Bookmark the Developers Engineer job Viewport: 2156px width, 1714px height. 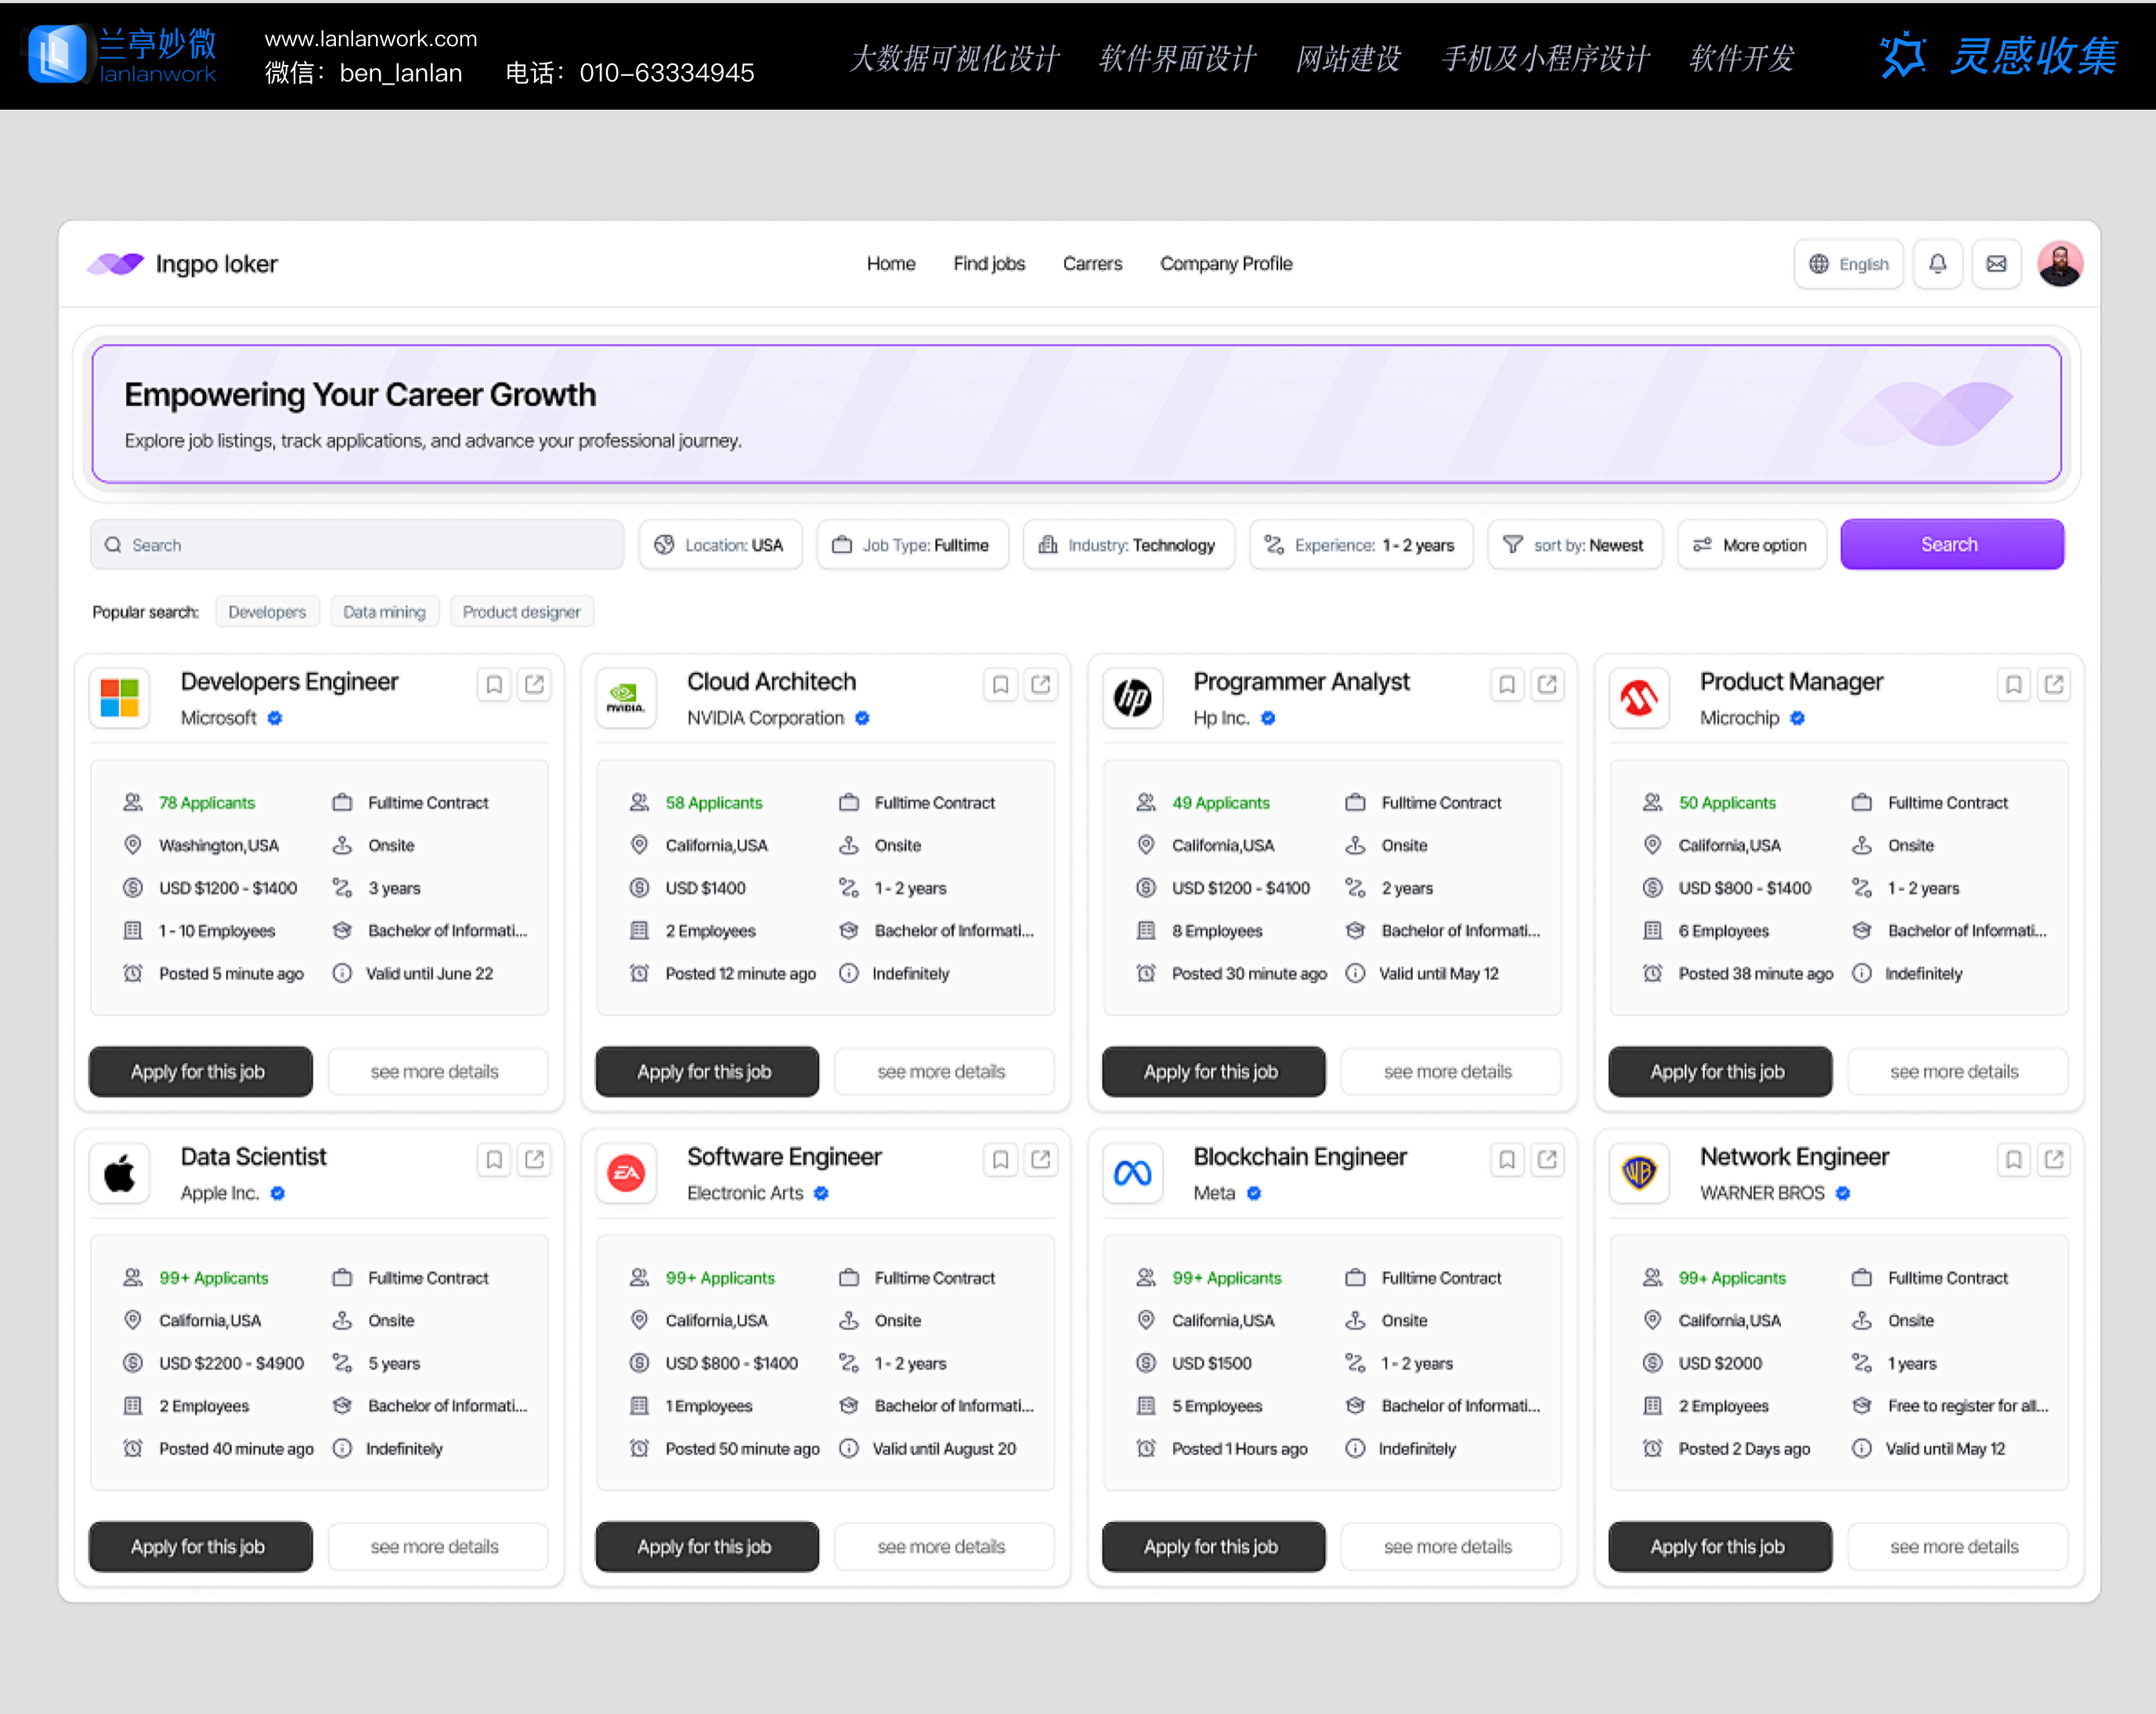click(494, 684)
